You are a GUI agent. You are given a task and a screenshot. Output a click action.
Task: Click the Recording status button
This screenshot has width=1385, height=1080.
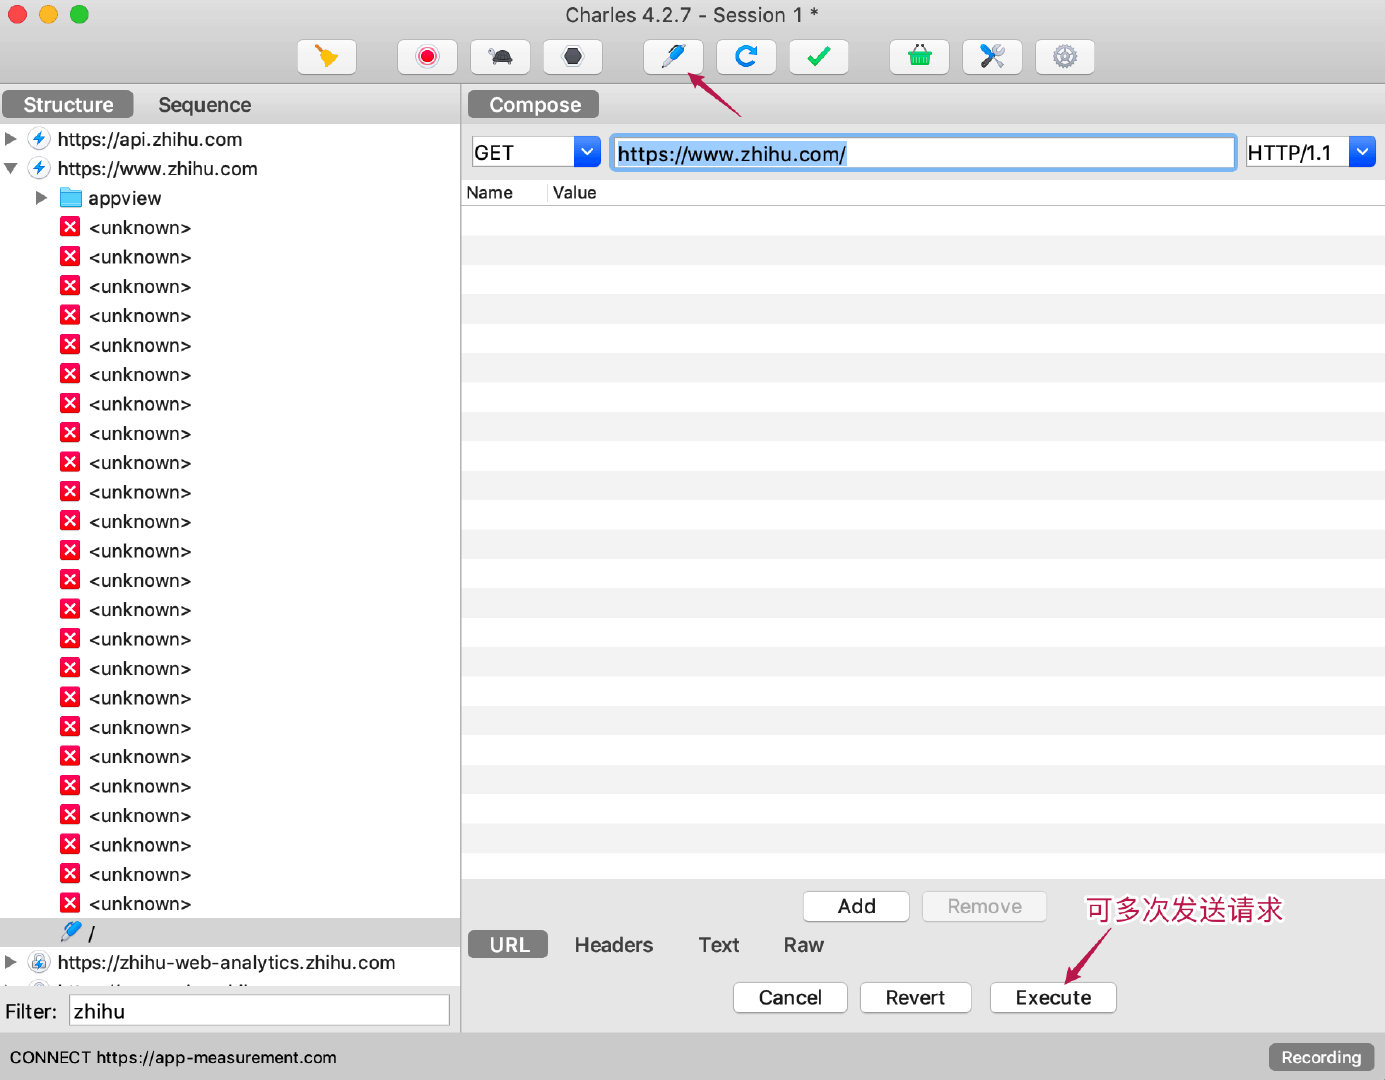(x=1321, y=1057)
